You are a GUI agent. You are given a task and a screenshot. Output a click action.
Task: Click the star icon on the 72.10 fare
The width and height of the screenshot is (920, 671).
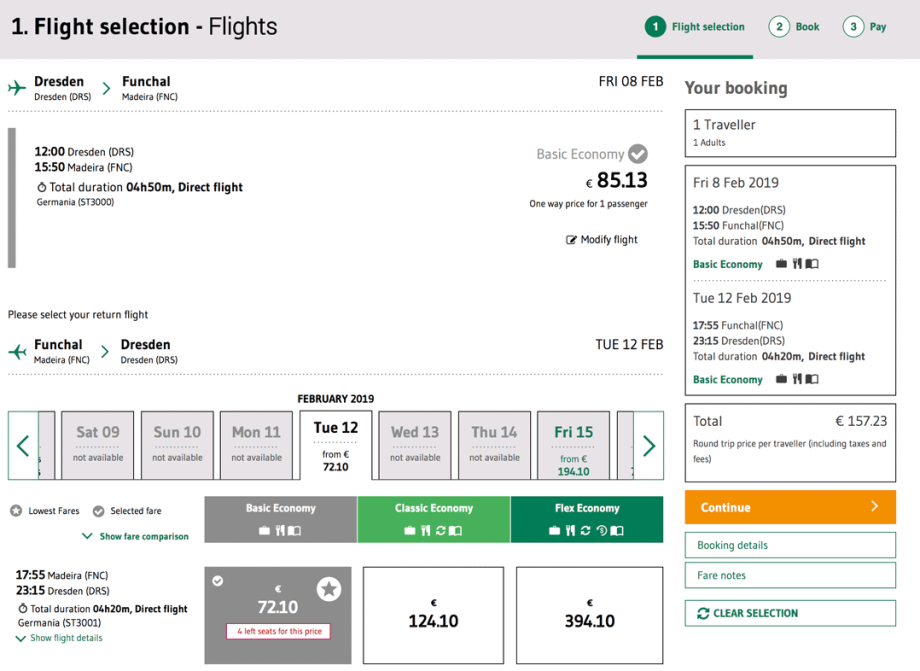point(329,590)
